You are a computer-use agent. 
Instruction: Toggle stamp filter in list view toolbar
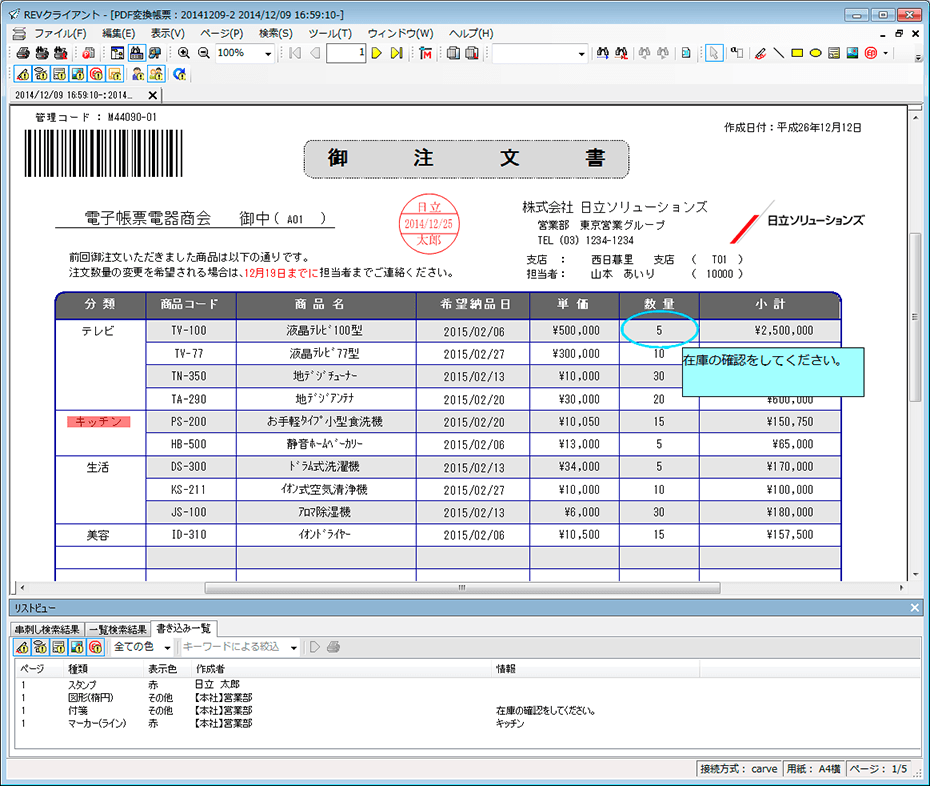pyautogui.click(x=96, y=647)
